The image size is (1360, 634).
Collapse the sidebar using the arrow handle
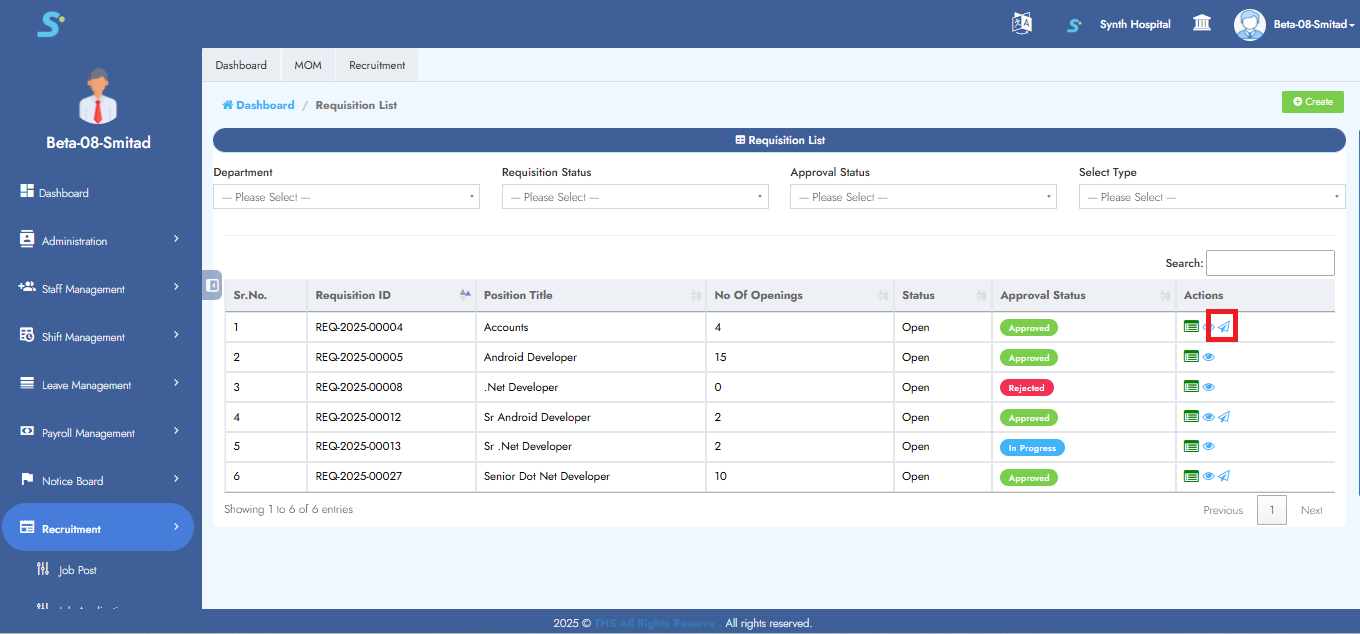212,285
